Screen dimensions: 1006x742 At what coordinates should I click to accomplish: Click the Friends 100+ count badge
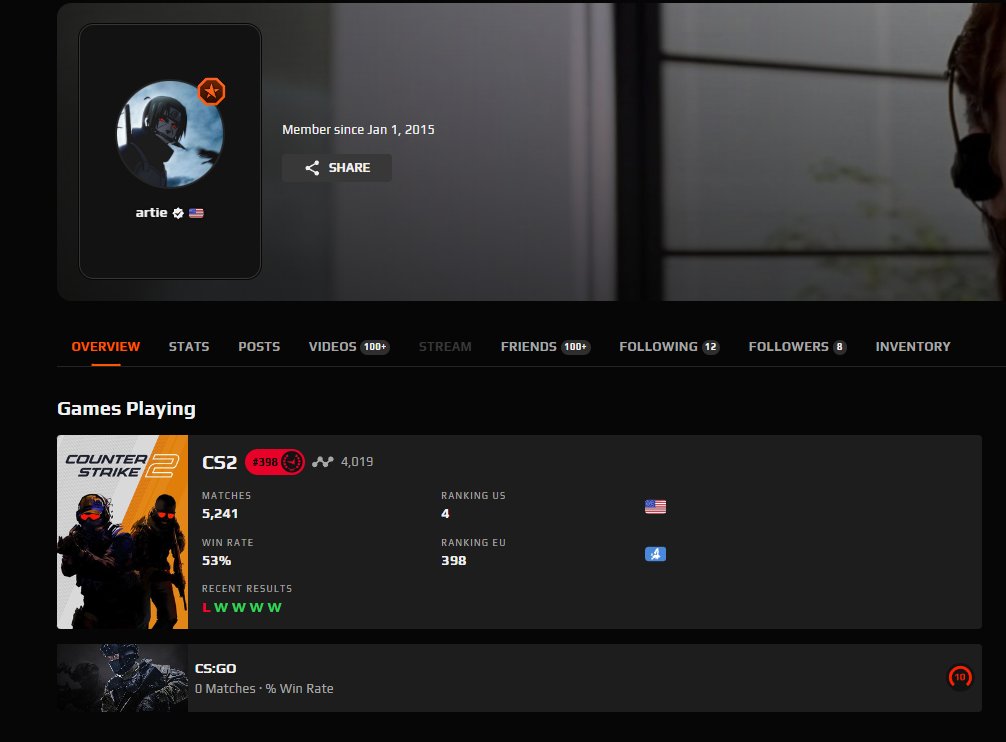coord(575,347)
